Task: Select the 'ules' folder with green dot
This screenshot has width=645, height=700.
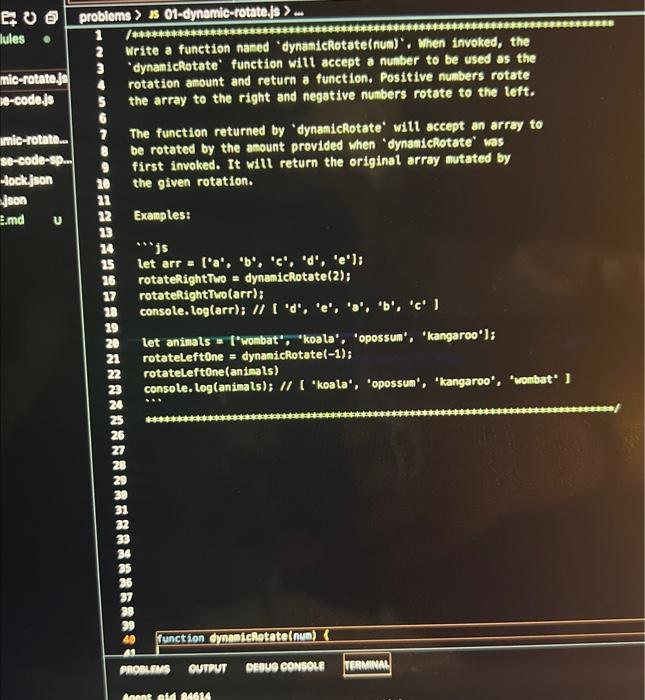Action: [12, 39]
